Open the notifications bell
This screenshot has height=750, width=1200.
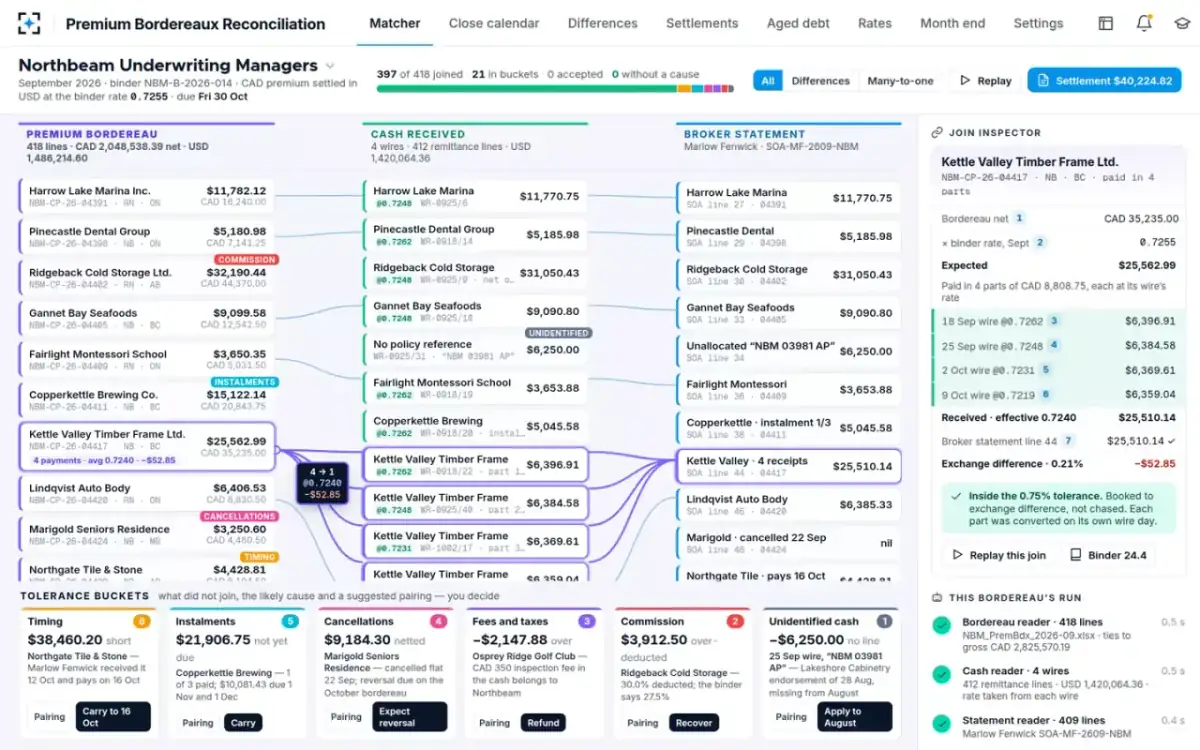(1144, 23)
